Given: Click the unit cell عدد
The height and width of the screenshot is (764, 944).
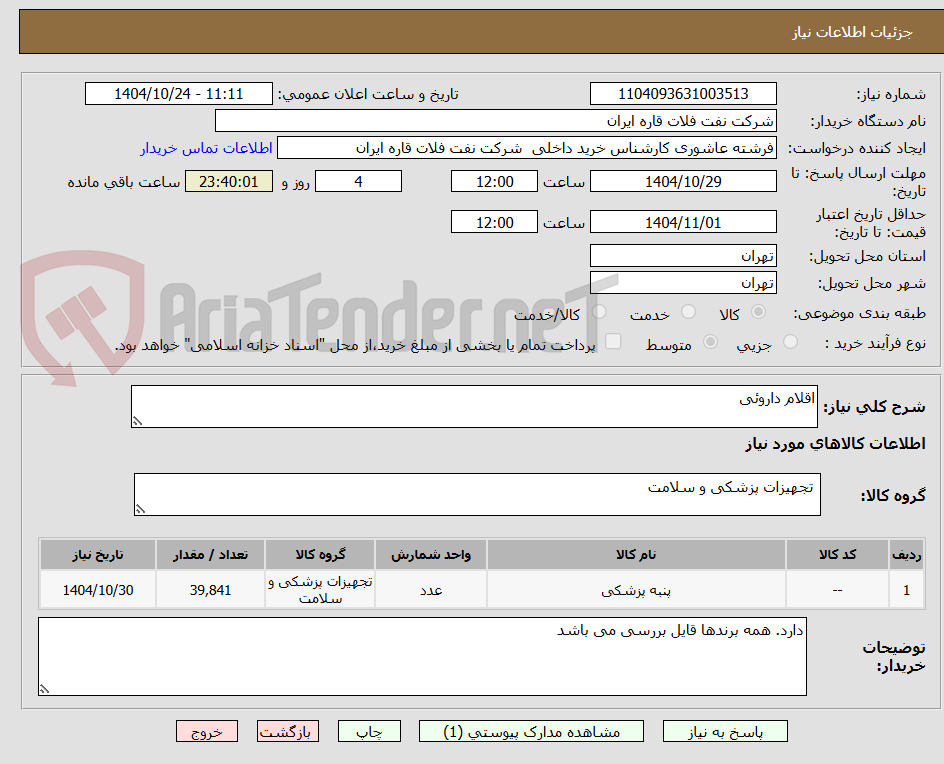Looking at the screenshot, I should coord(431,590).
